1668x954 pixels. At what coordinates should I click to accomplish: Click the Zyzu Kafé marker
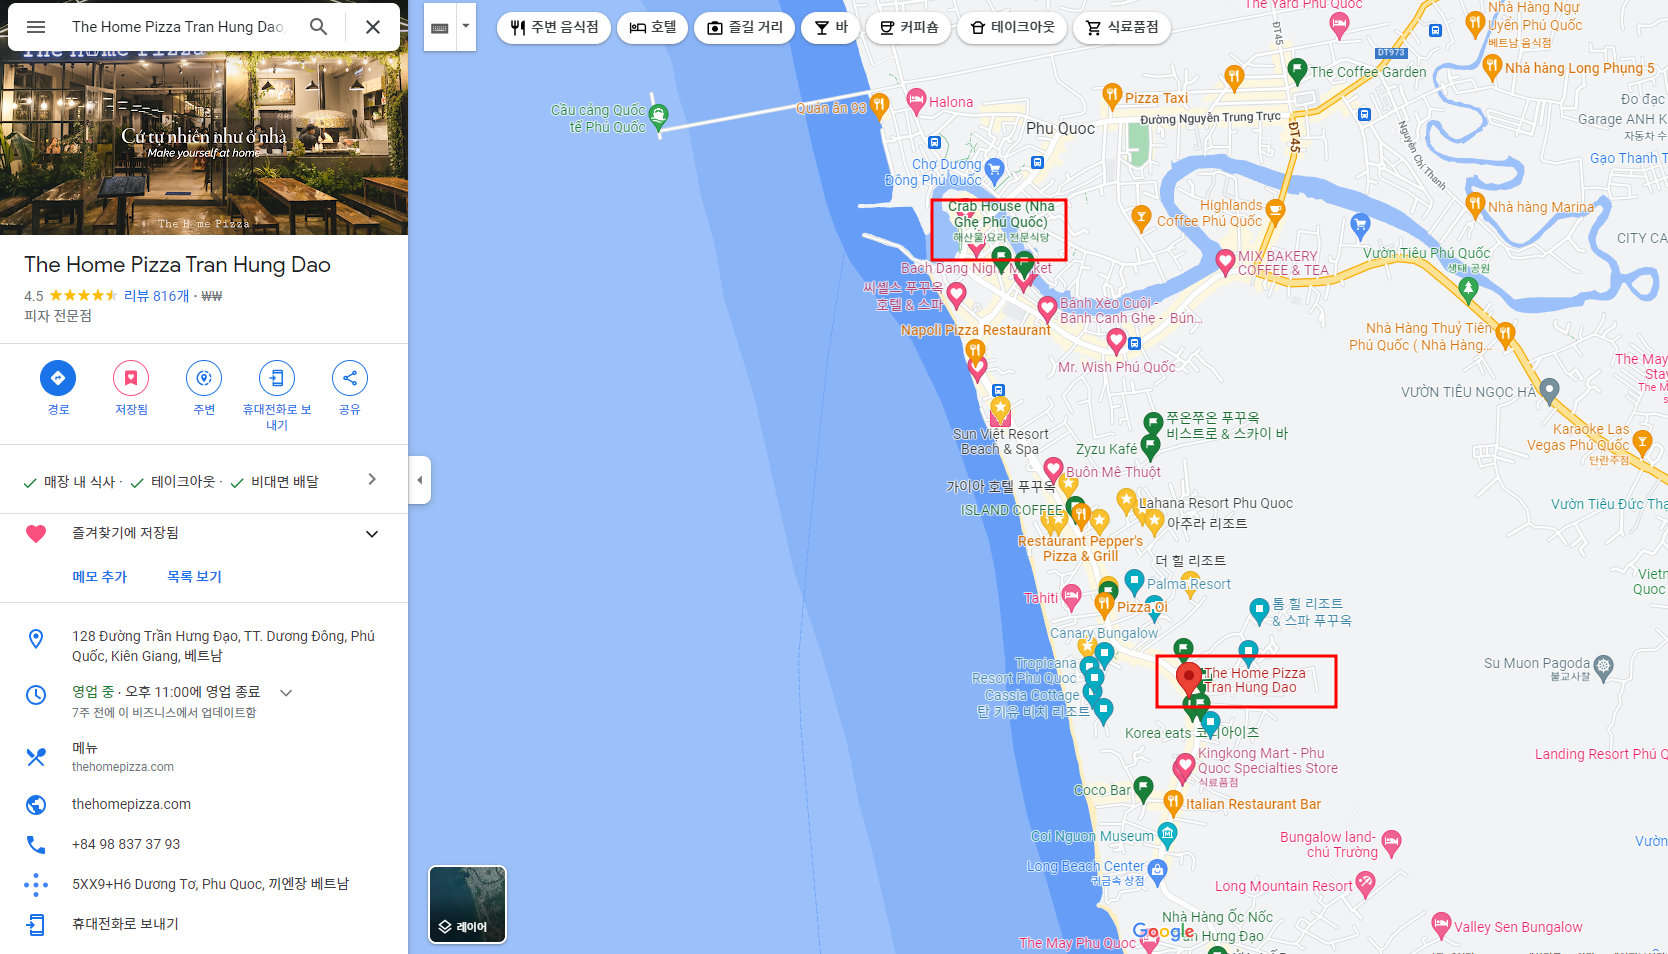(x=1150, y=446)
